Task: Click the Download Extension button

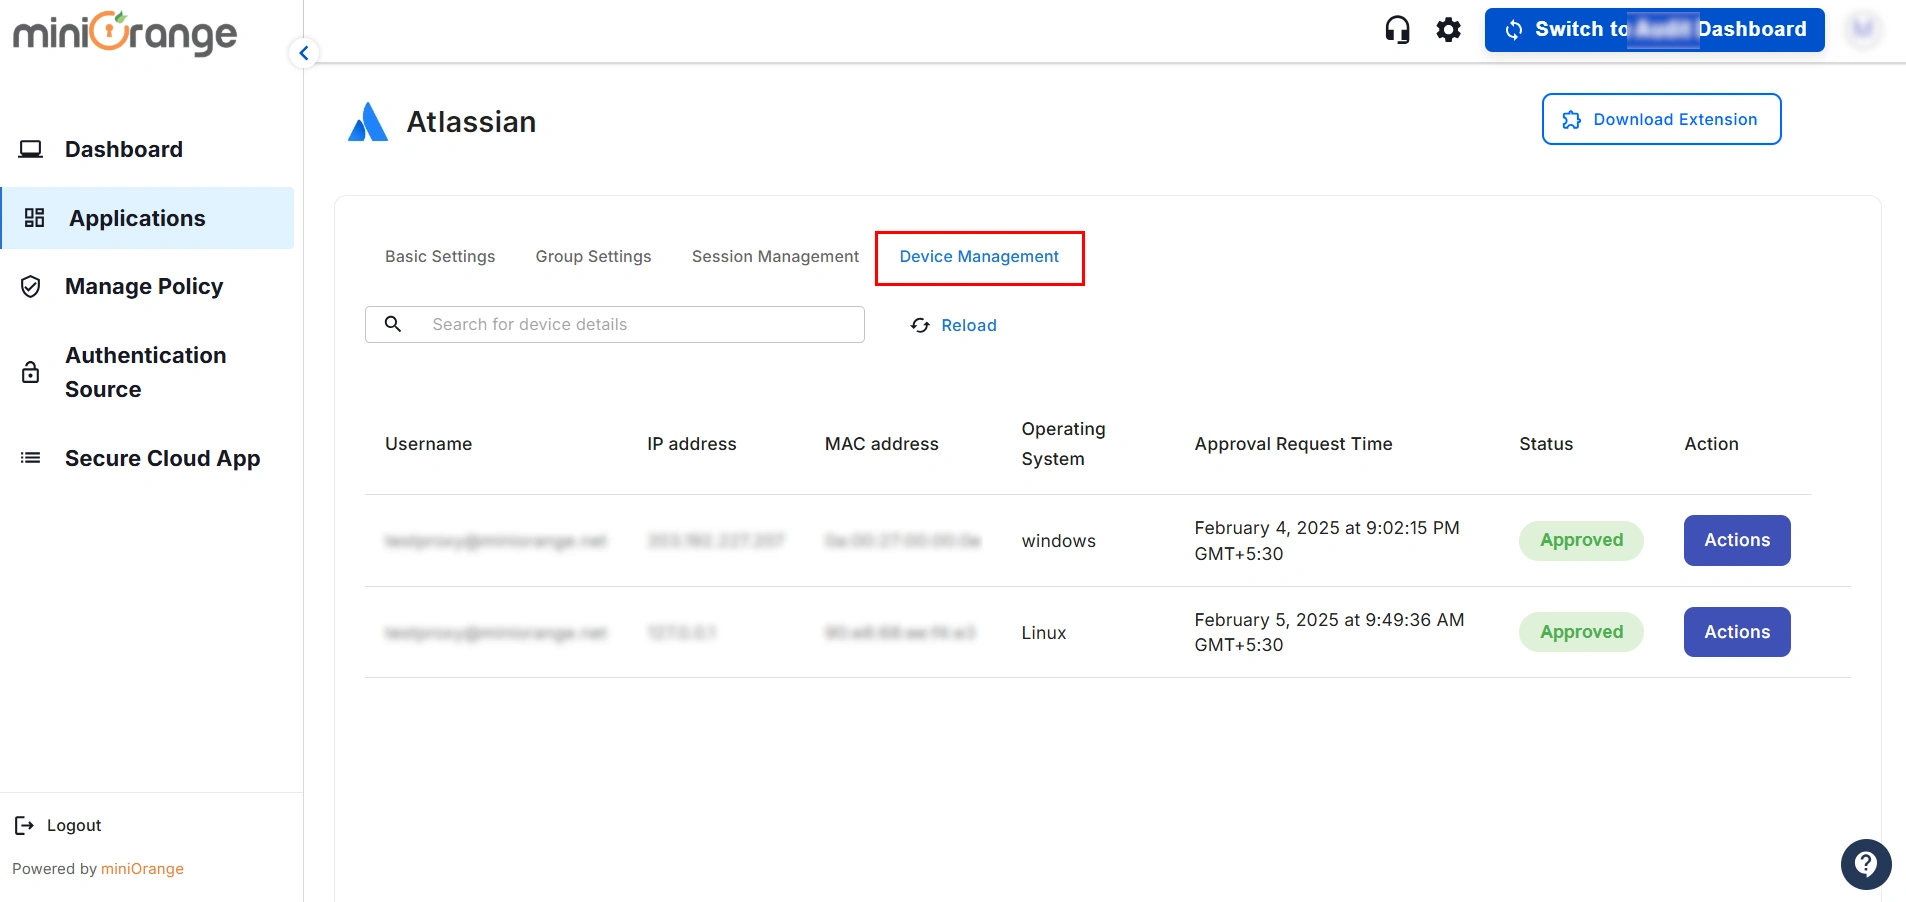Action: tap(1661, 119)
